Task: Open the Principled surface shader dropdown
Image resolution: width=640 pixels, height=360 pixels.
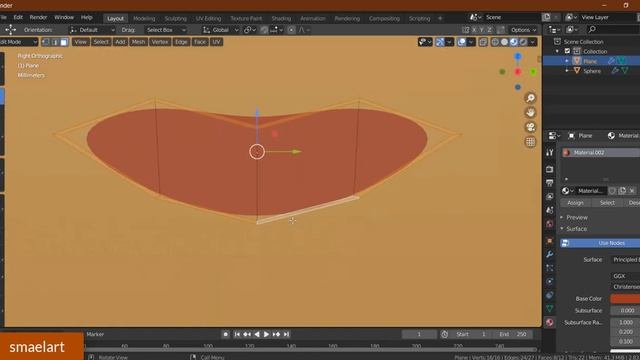Action: tap(625, 260)
